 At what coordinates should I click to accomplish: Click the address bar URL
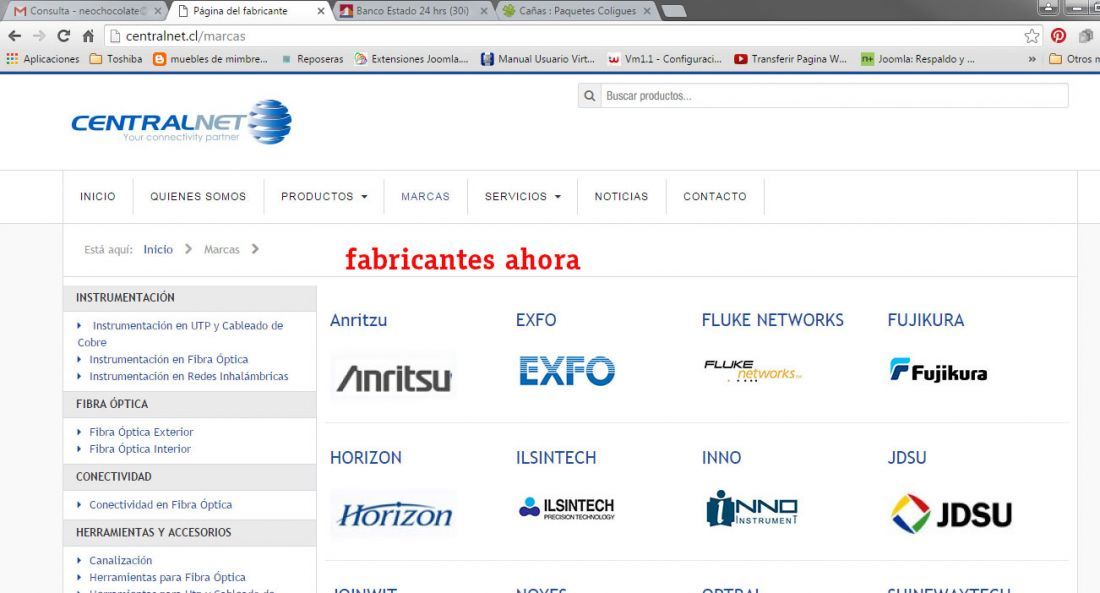pos(185,36)
